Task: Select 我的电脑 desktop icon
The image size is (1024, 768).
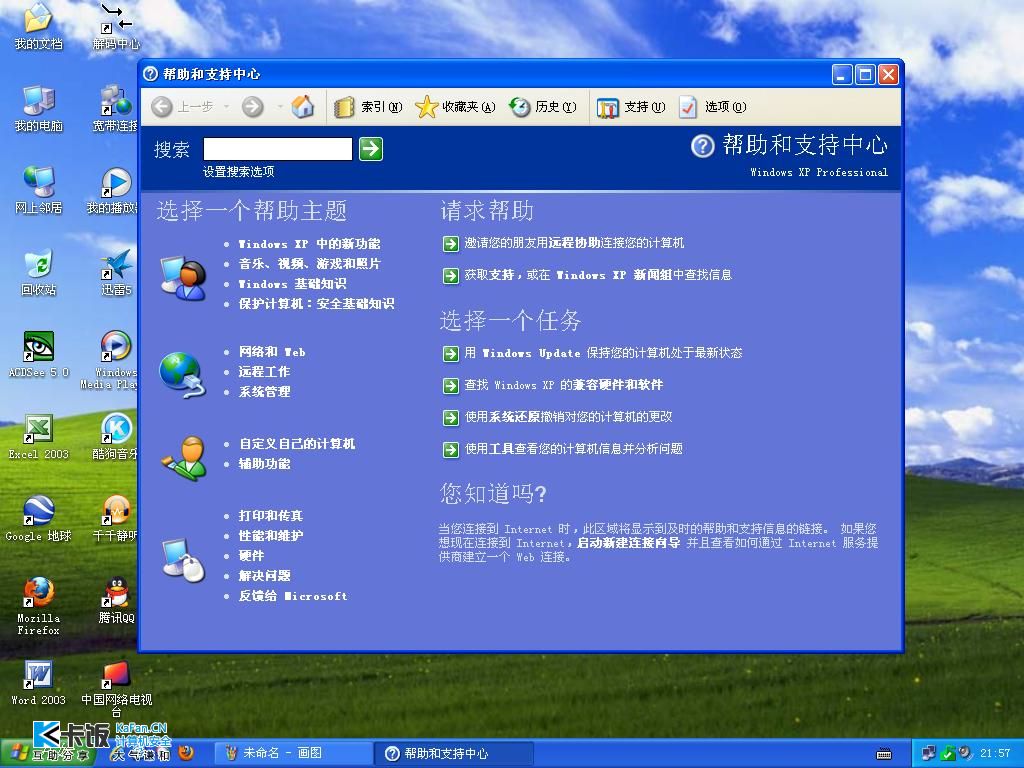Action: [39, 109]
